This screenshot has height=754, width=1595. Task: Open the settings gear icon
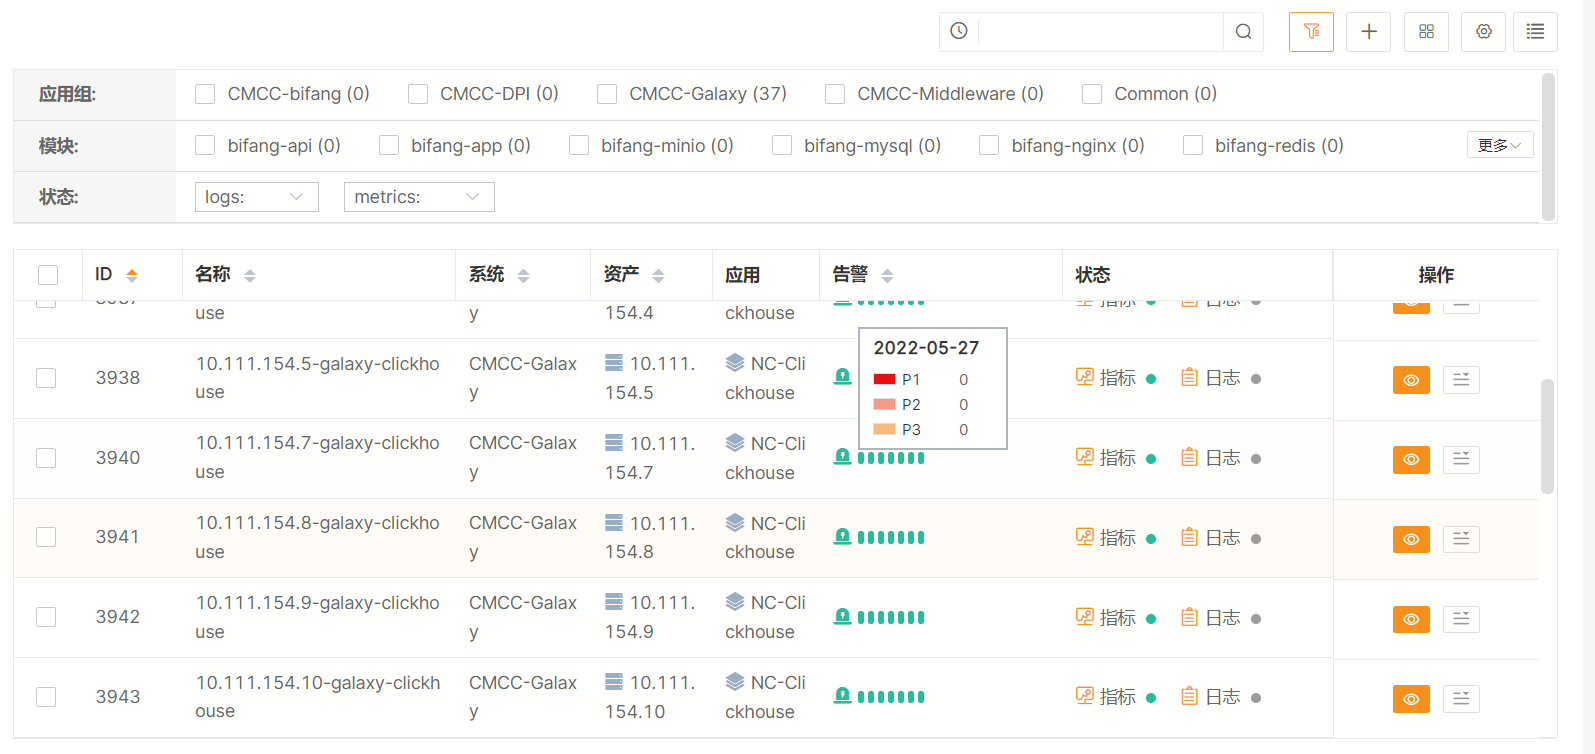[x=1483, y=32]
